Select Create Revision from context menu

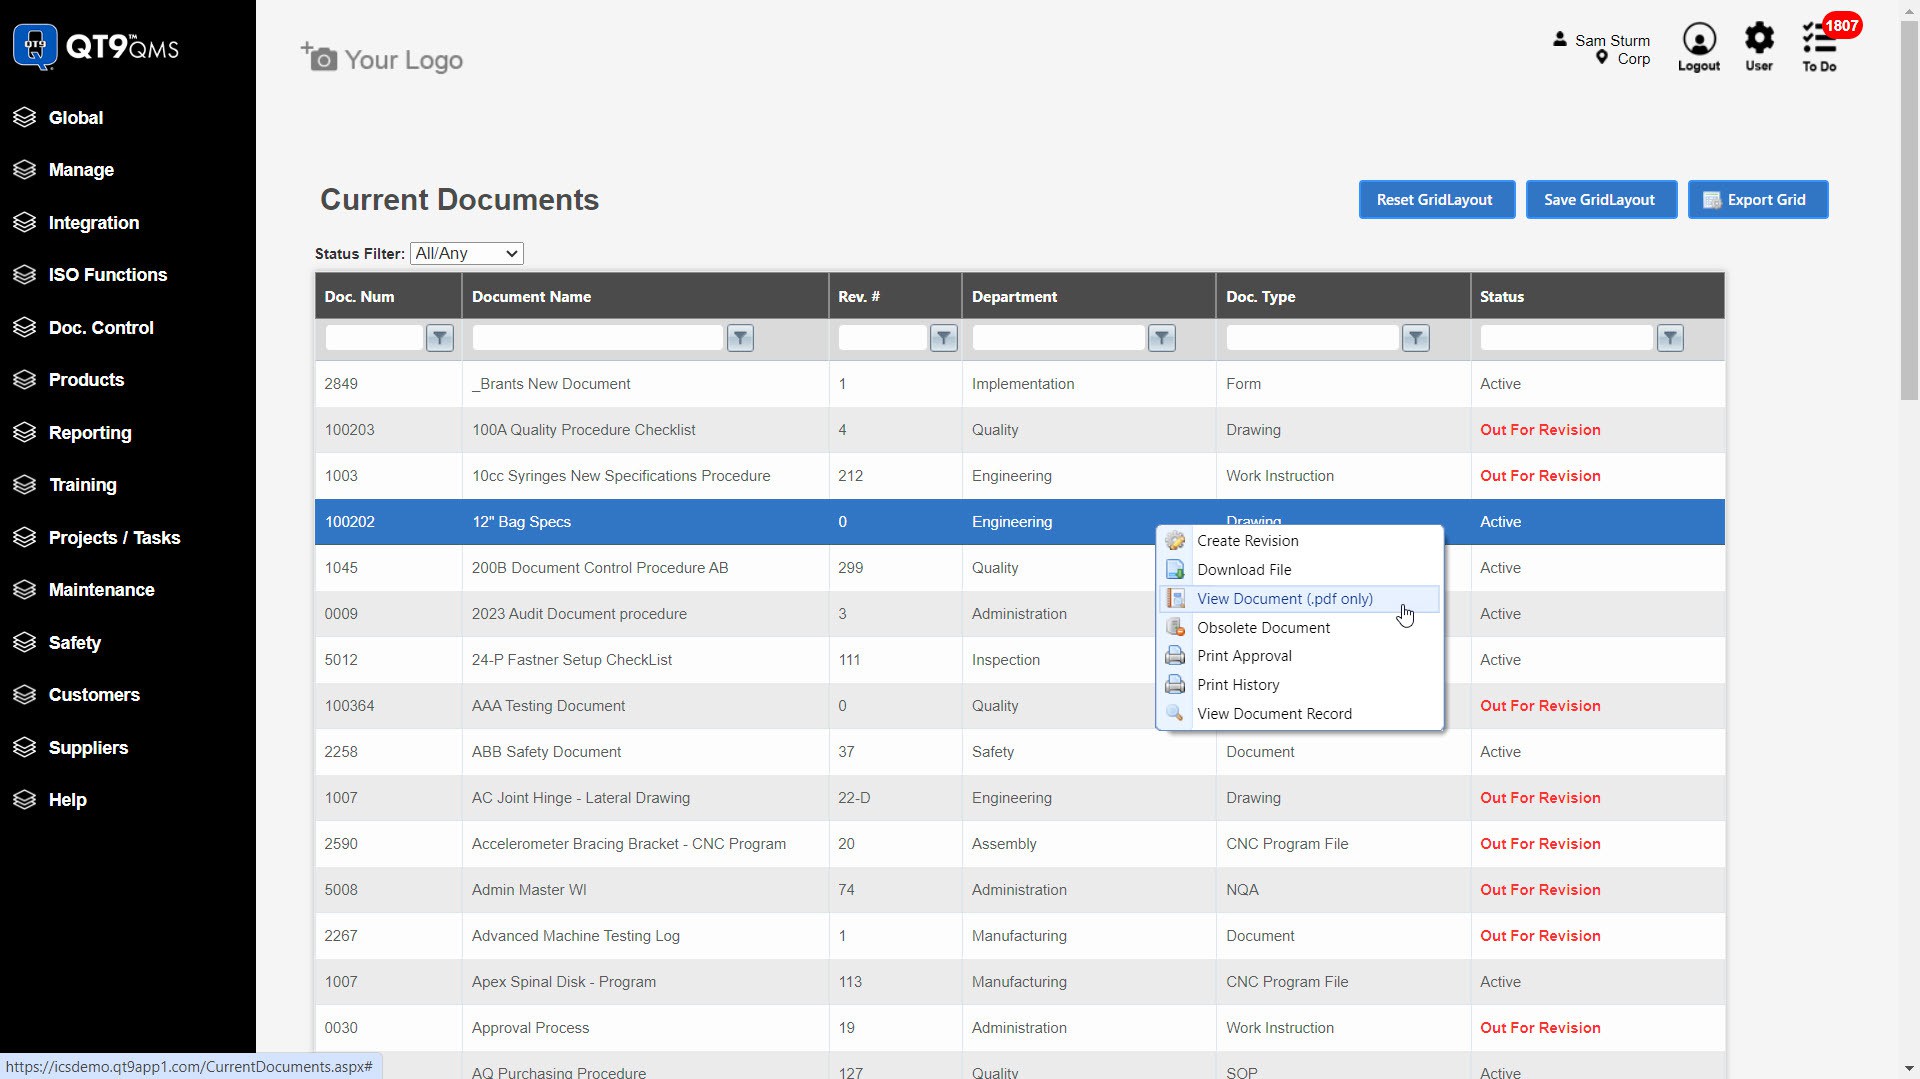pyautogui.click(x=1247, y=541)
